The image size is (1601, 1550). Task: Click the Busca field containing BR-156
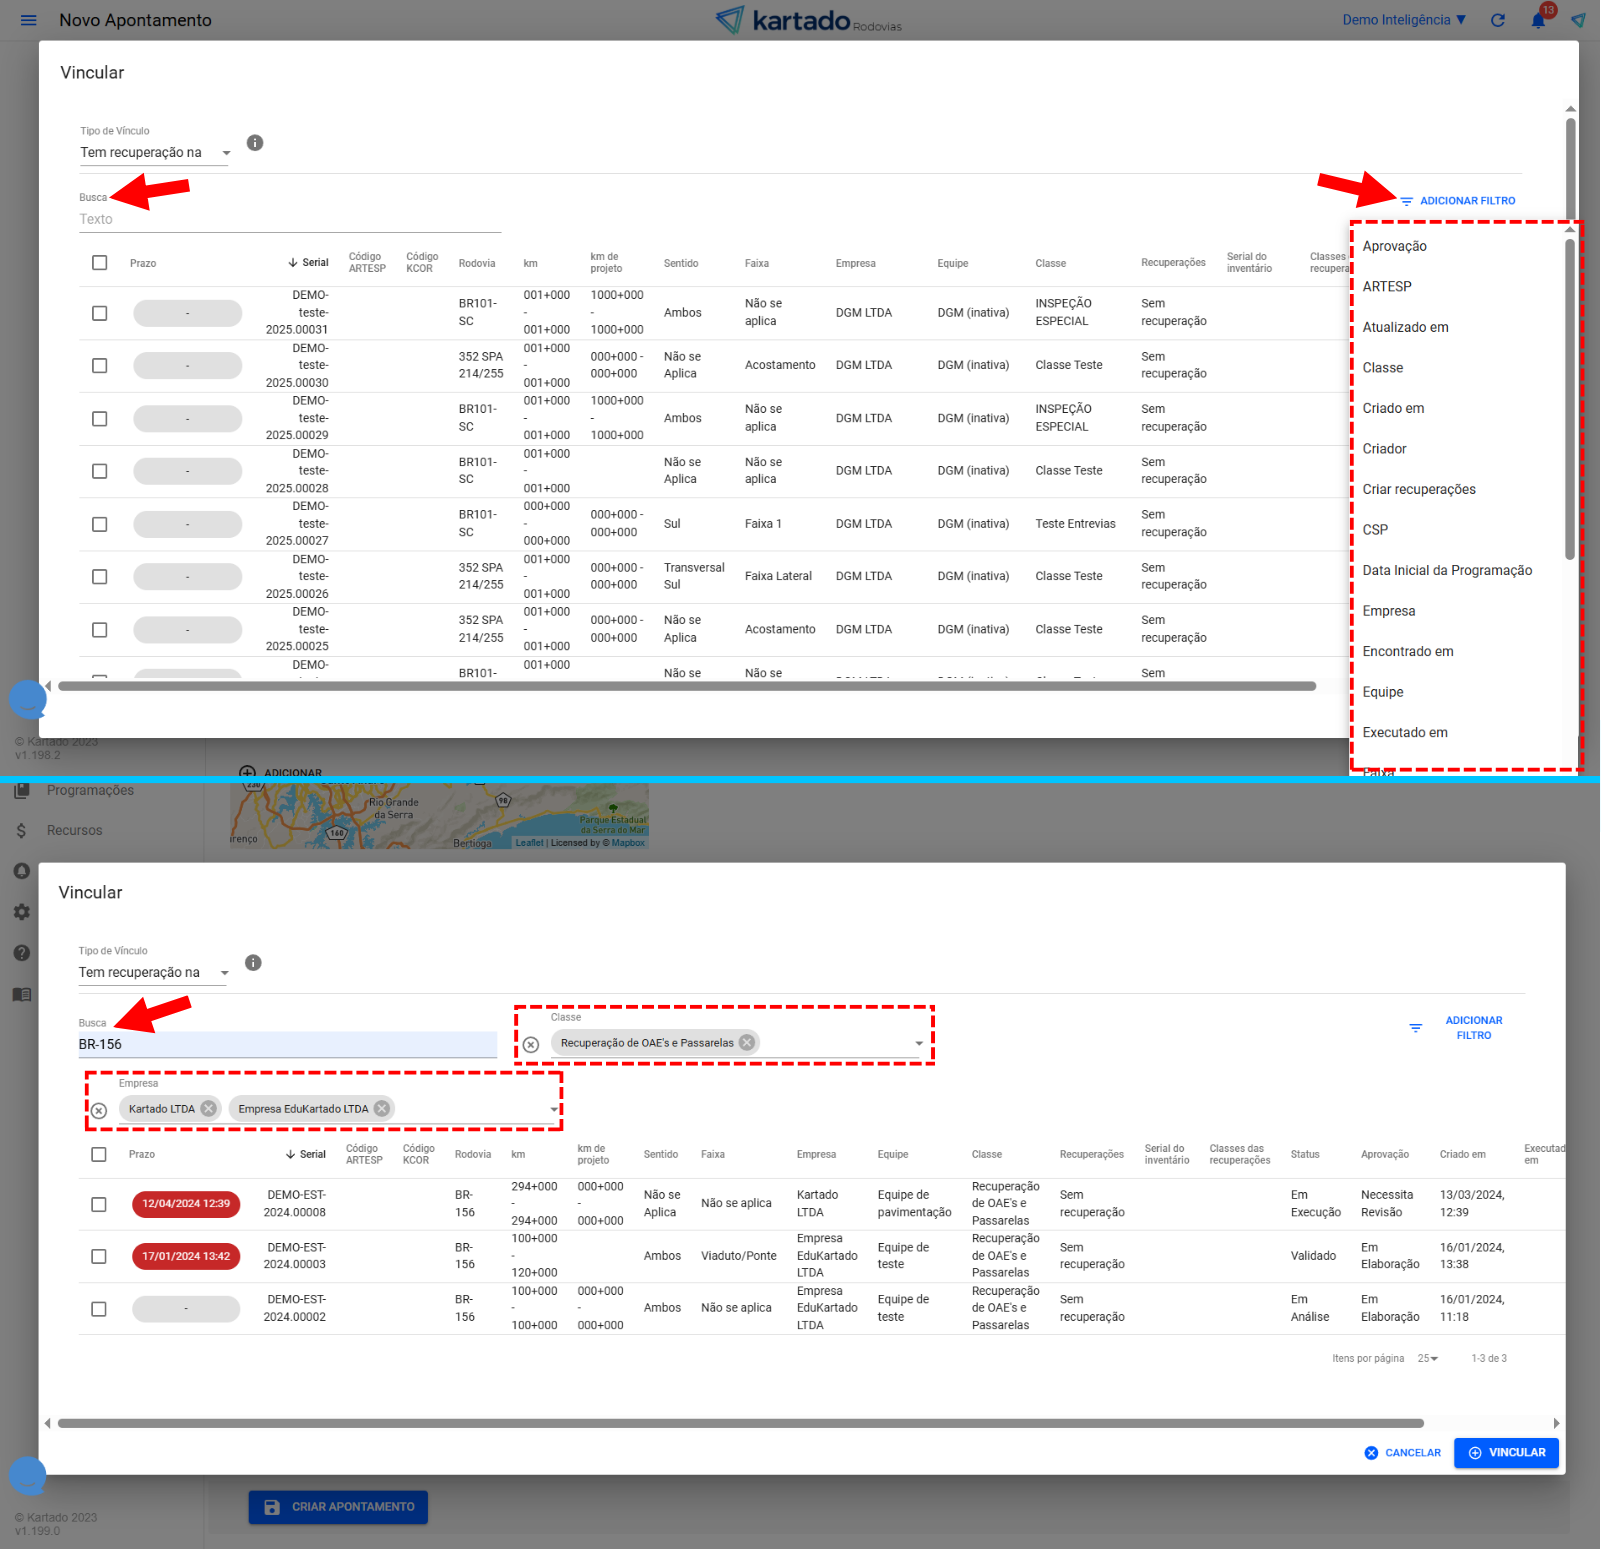pyautogui.click(x=287, y=1044)
